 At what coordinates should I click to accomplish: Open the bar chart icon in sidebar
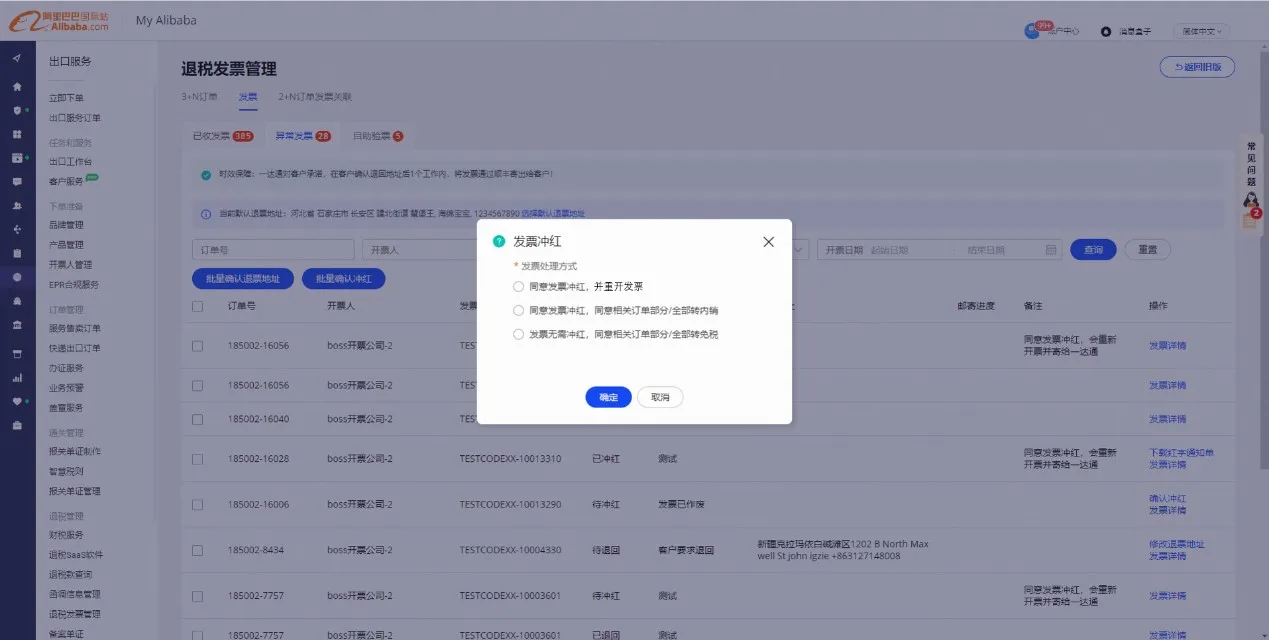(17, 378)
